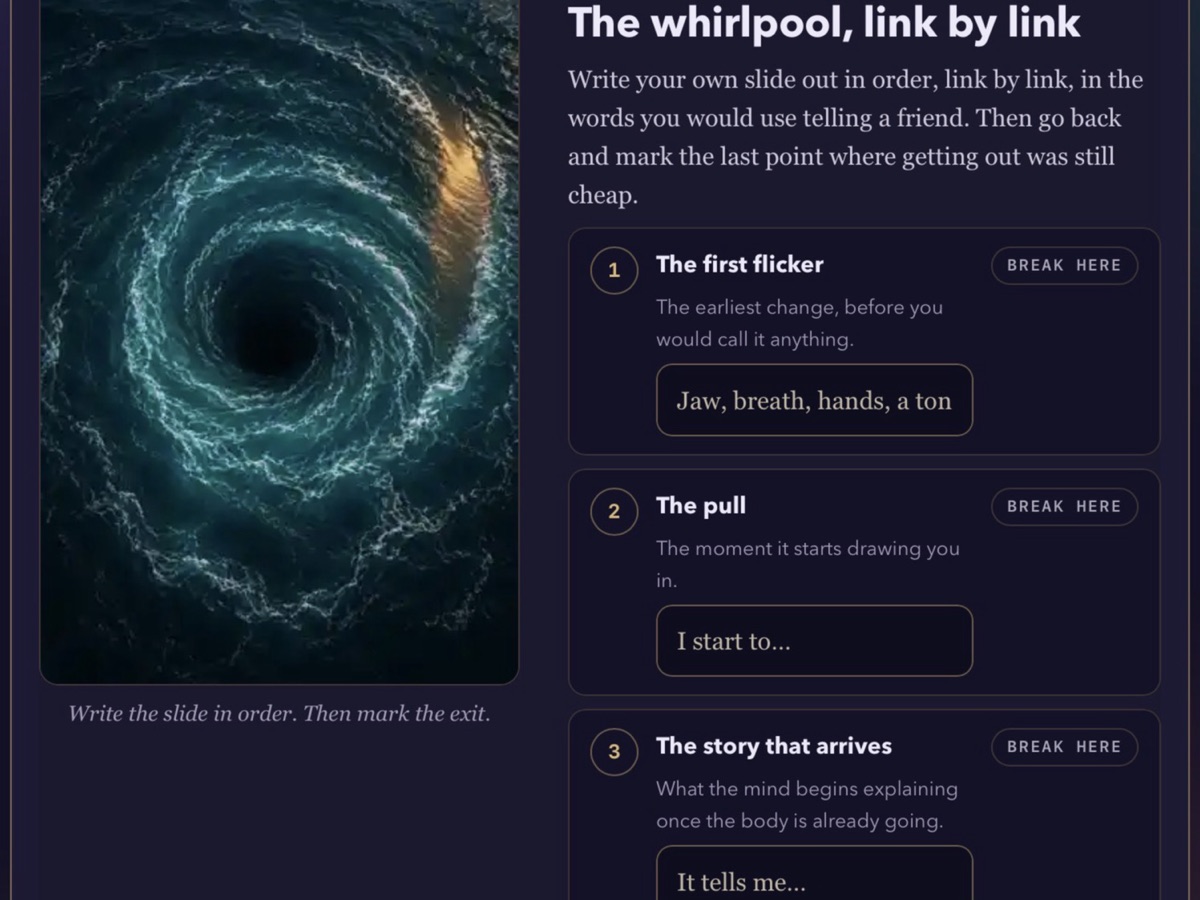Focus the field containing "Jaw, breath, hands, a ton"
1200x900 pixels.
(x=814, y=400)
